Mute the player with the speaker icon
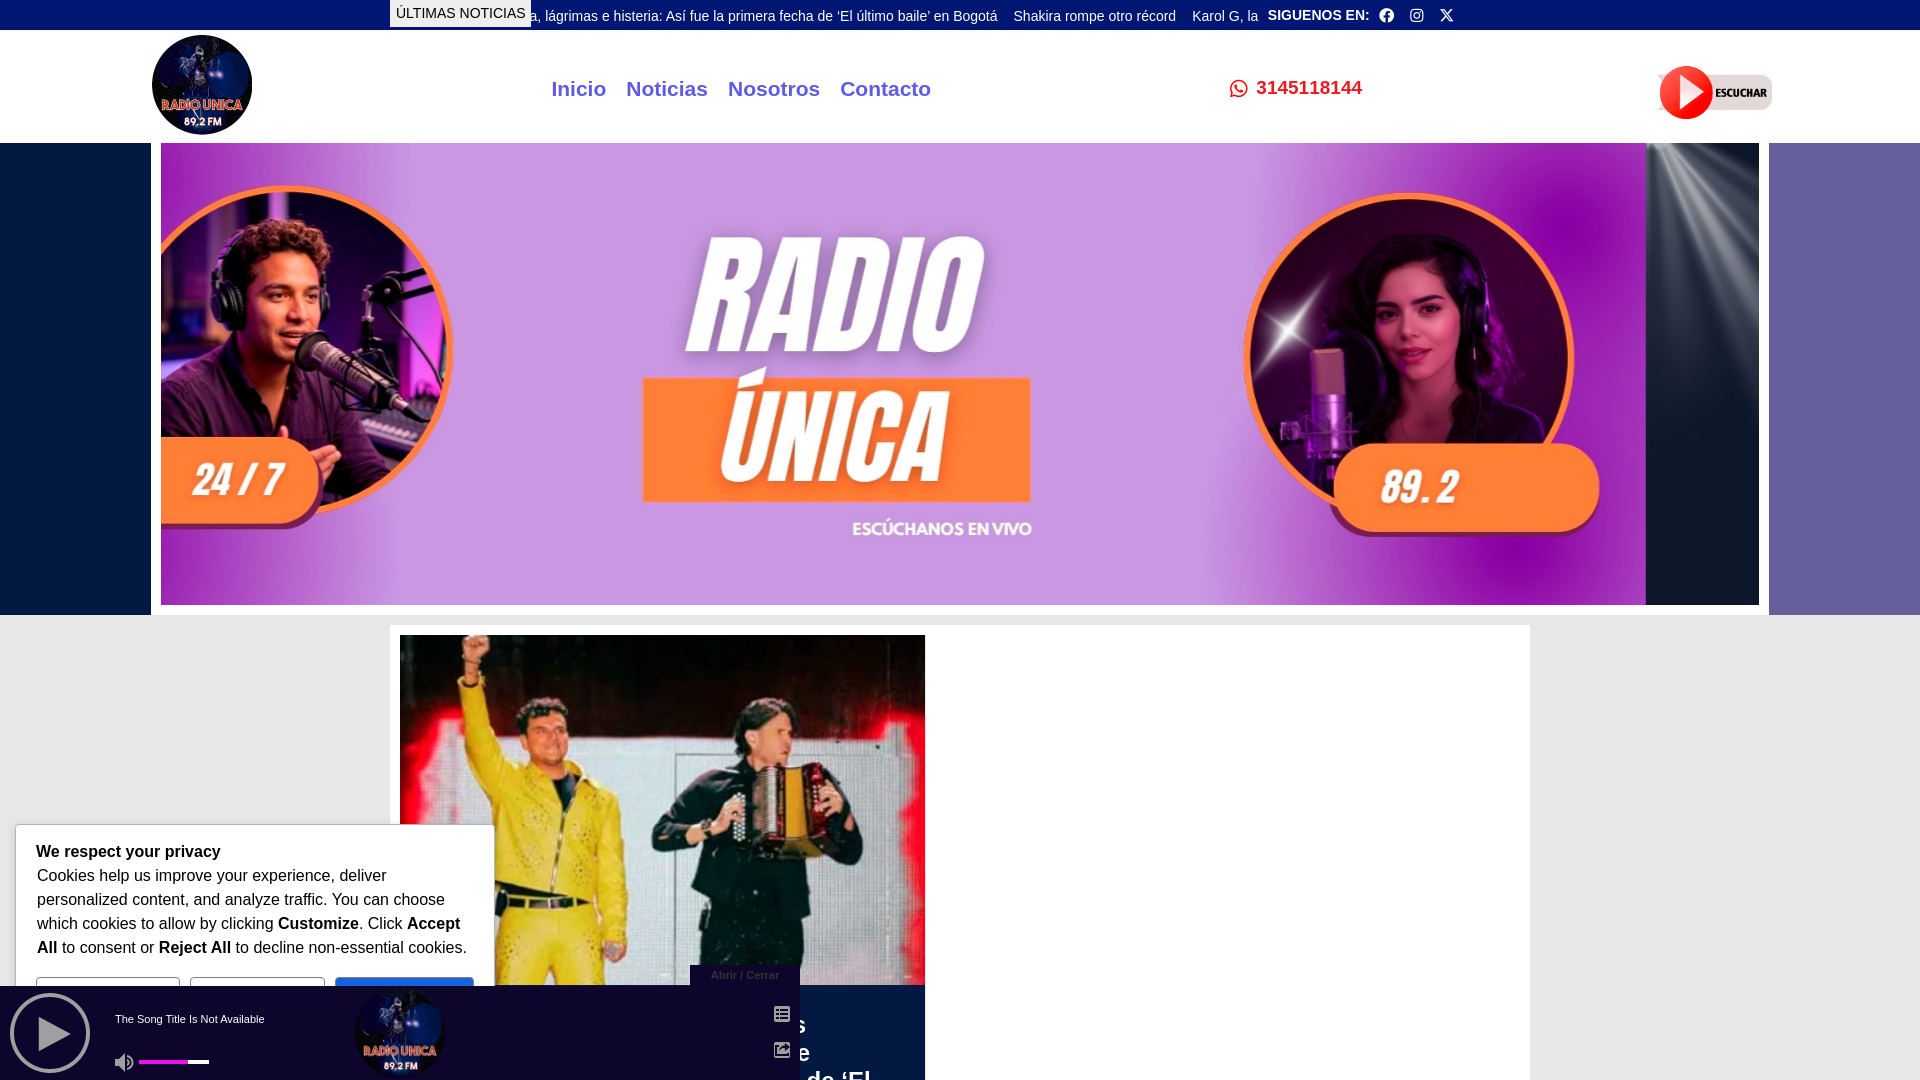Image resolution: width=1920 pixels, height=1080 pixels. coord(124,1062)
